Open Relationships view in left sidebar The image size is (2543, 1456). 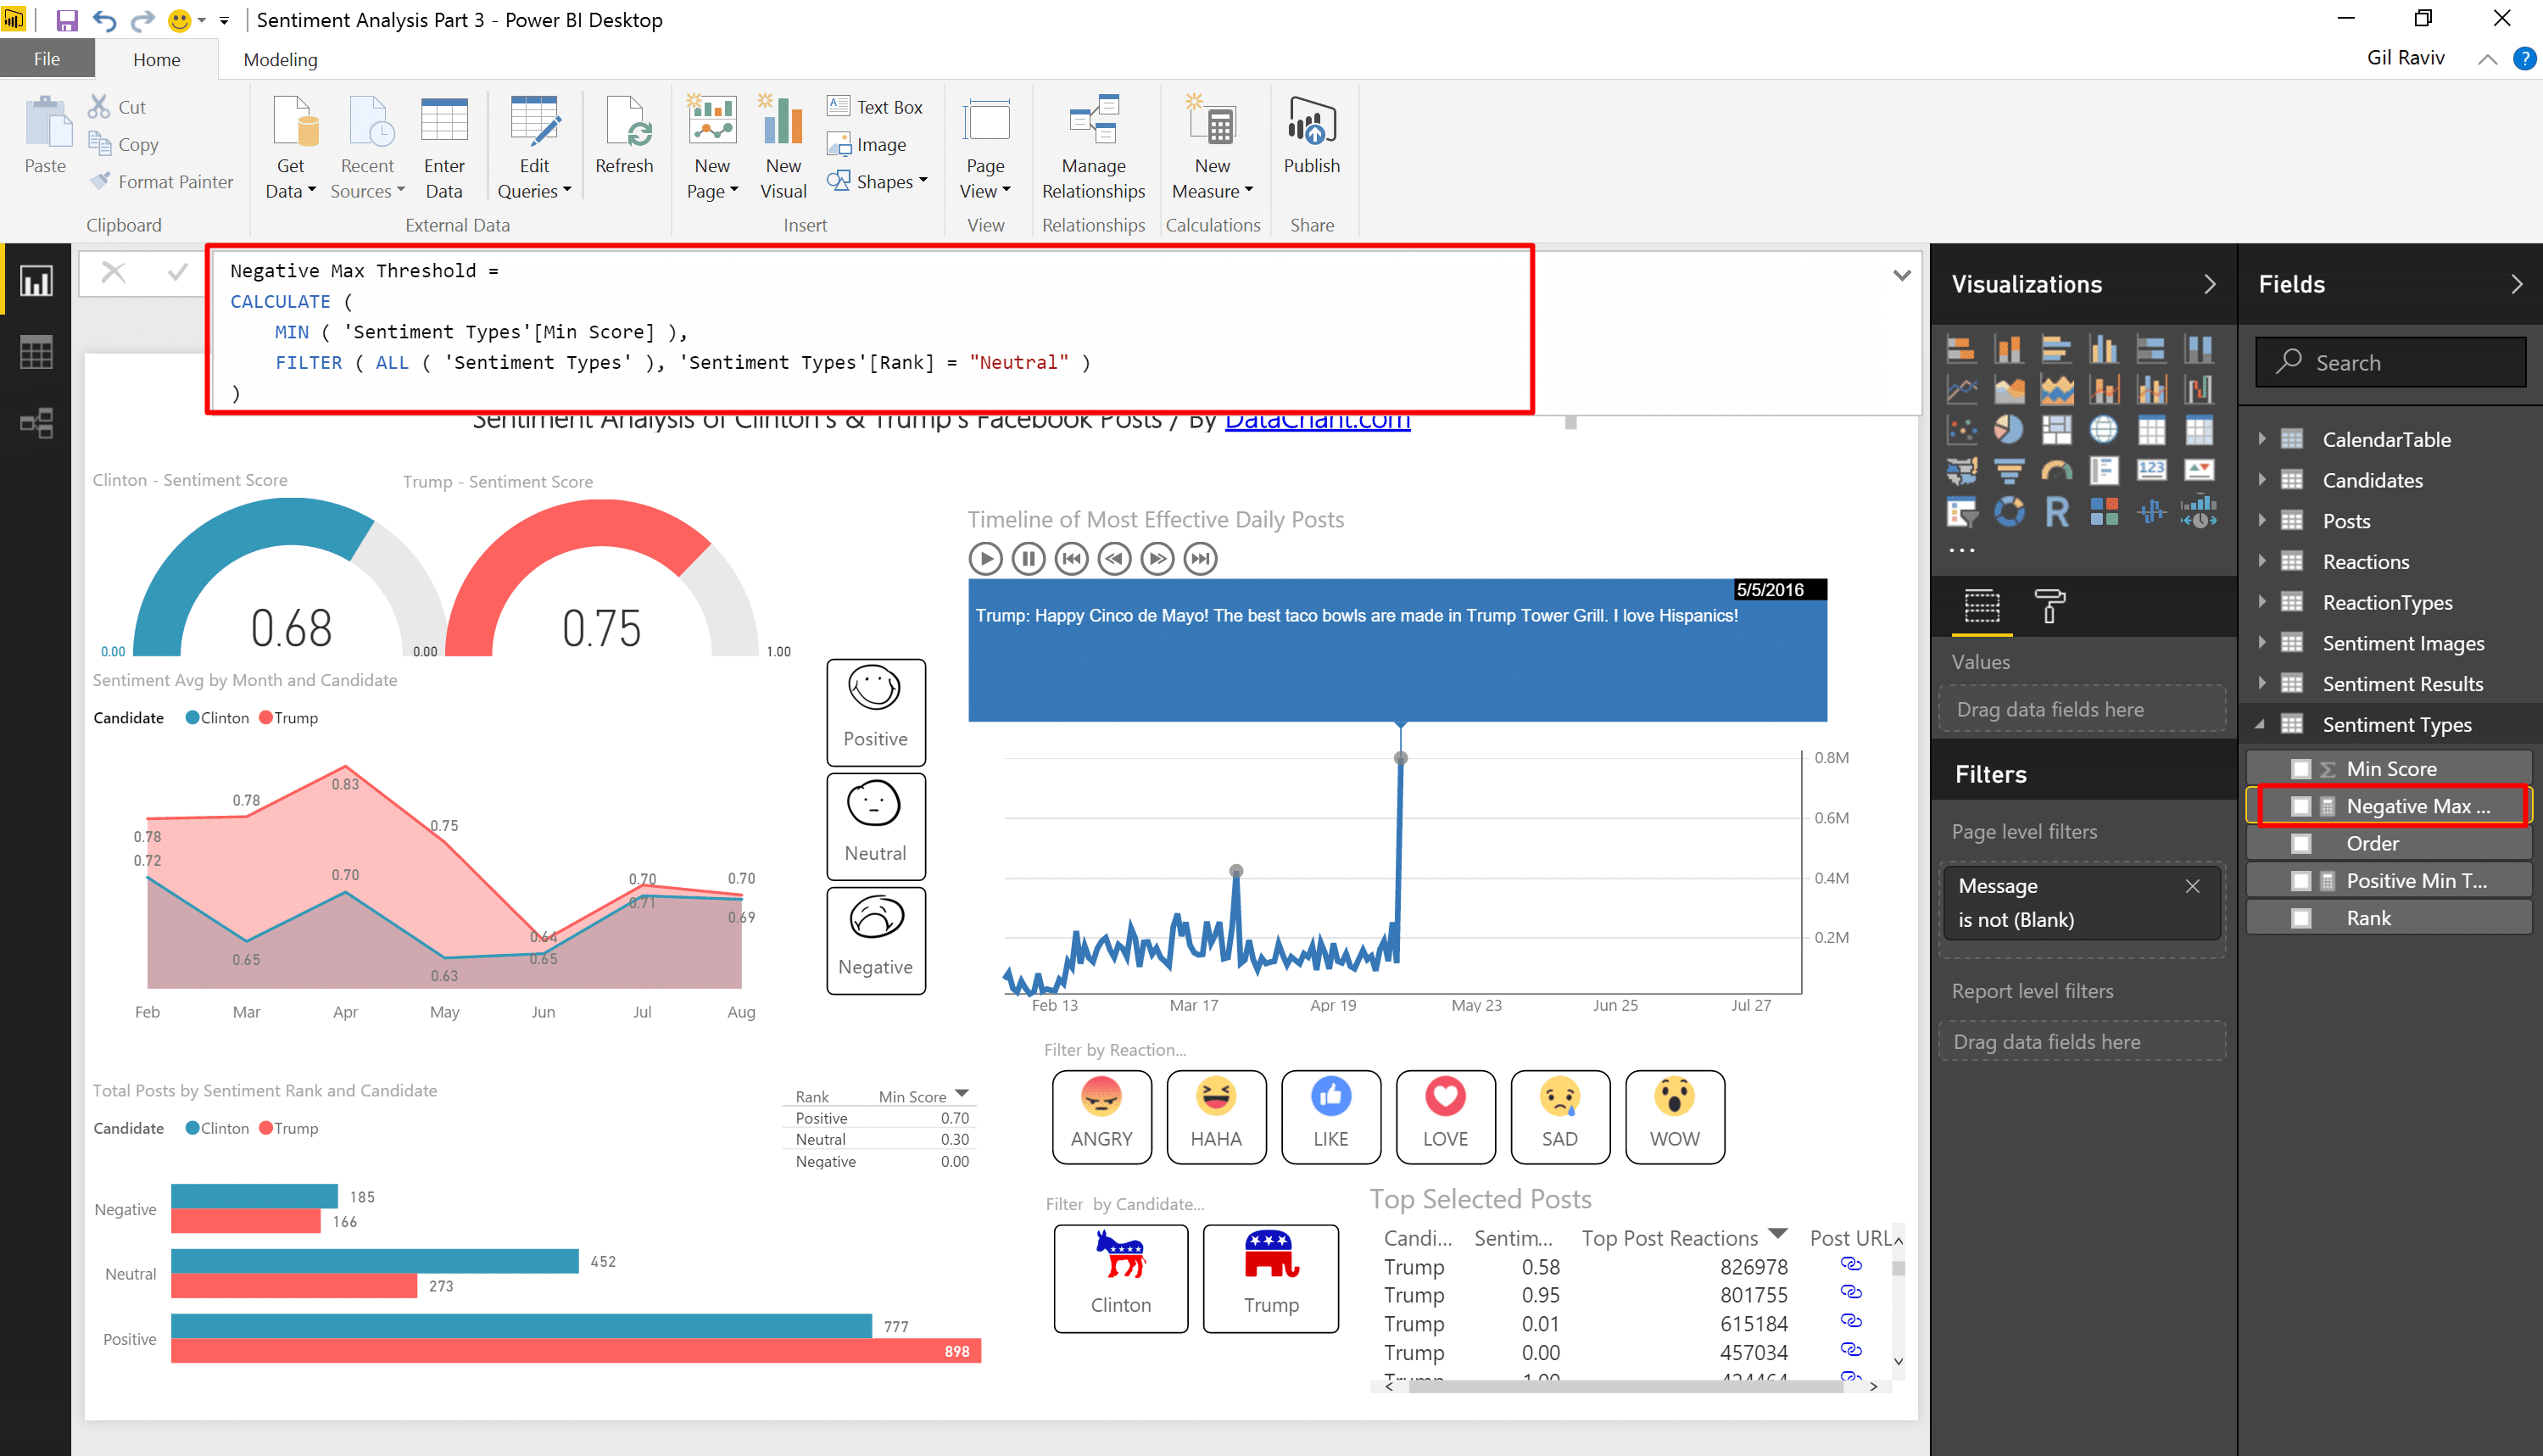pyautogui.click(x=36, y=424)
